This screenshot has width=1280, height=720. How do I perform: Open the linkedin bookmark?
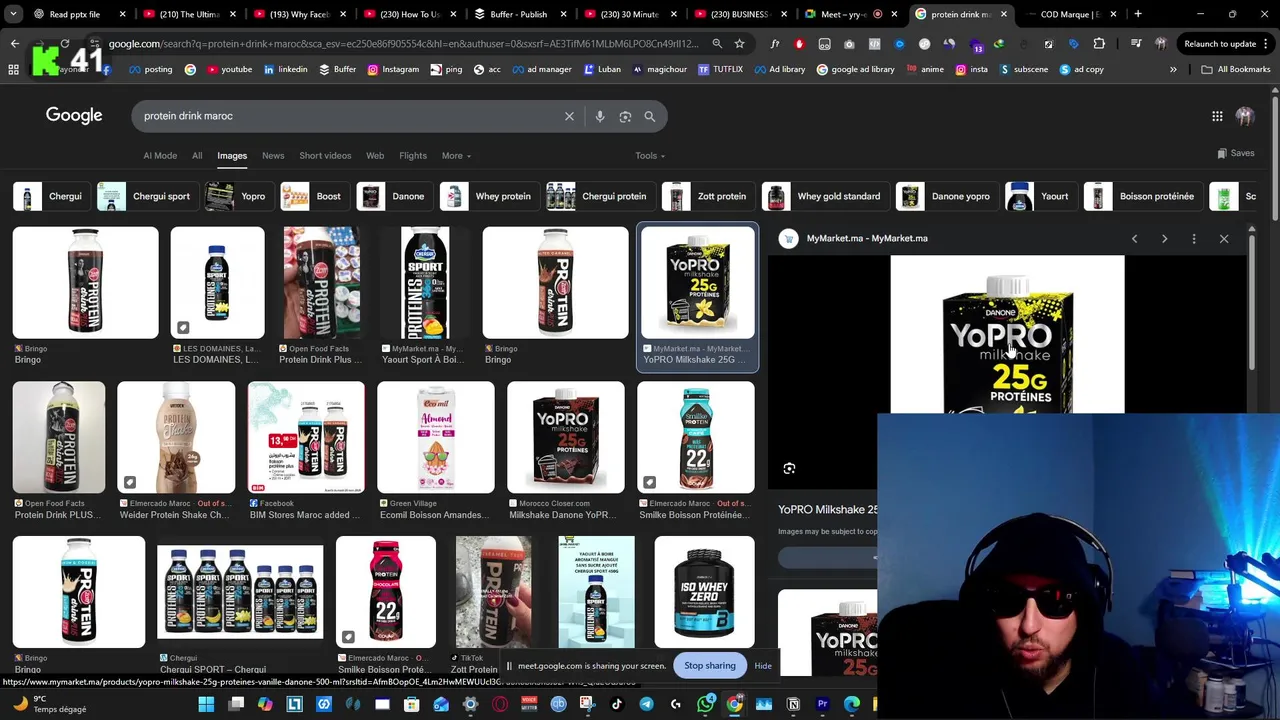[x=285, y=69]
